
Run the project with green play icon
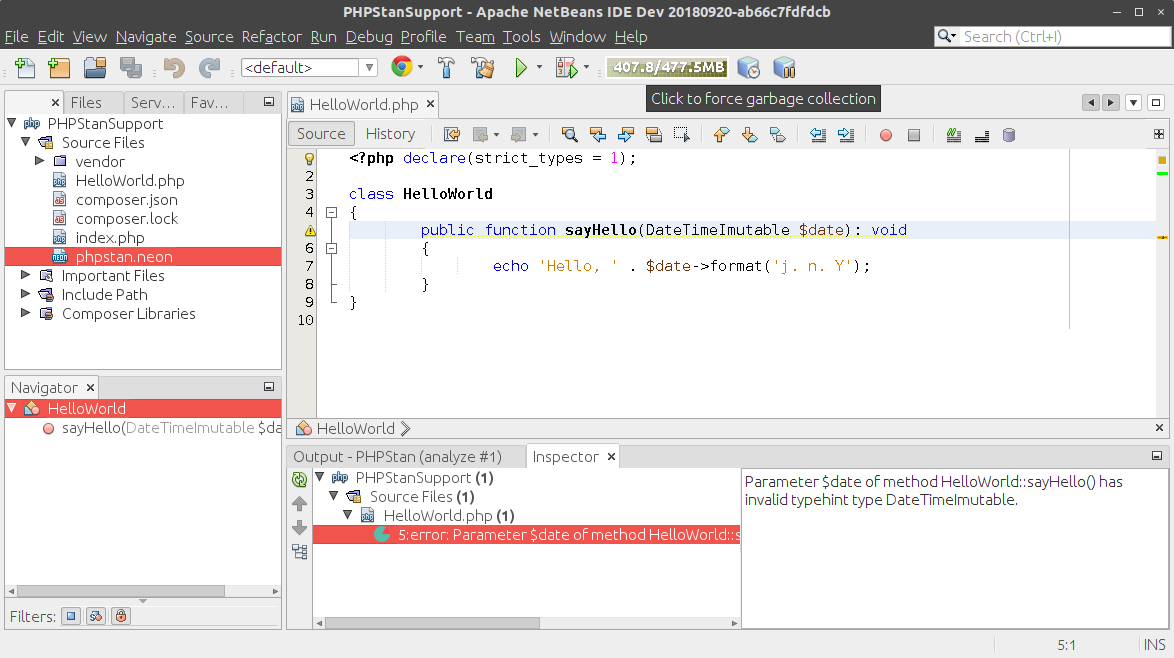(x=520, y=68)
